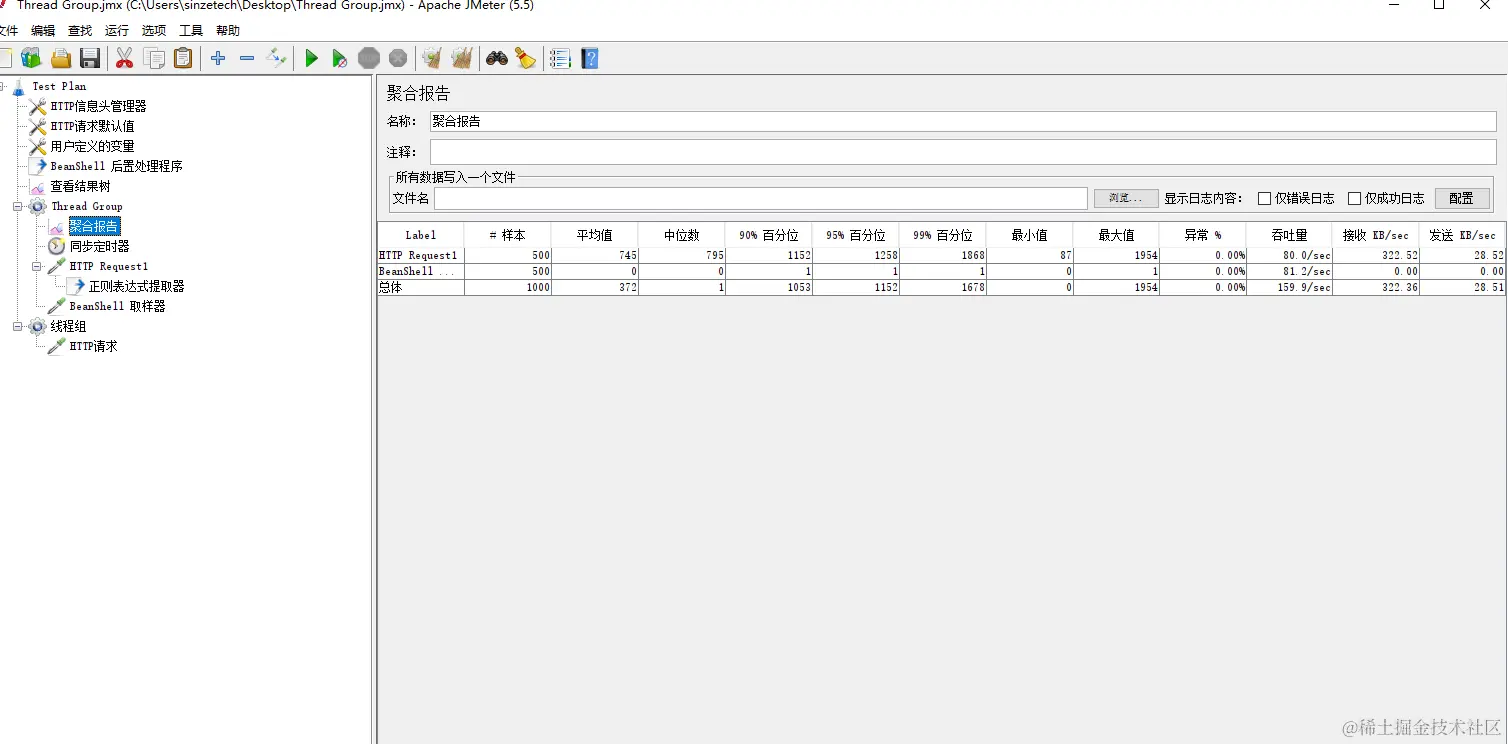Select HTTP请求 in the tree
The height and width of the screenshot is (744, 1508).
93,346
